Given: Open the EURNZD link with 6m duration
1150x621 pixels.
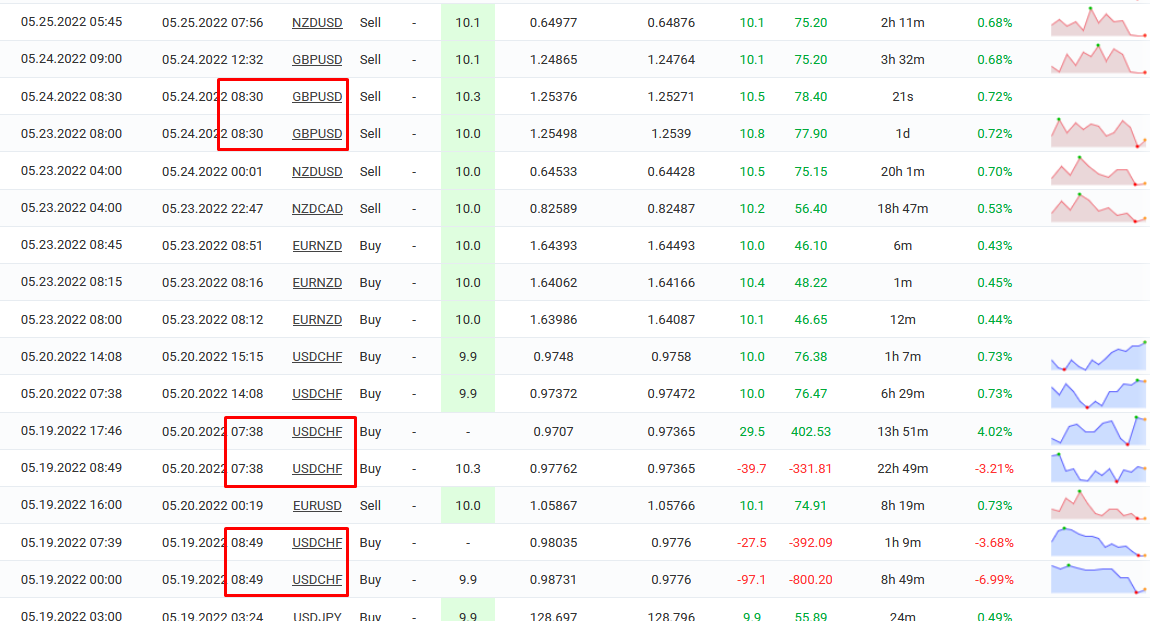Looking at the screenshot, I should tap(317, 246).
